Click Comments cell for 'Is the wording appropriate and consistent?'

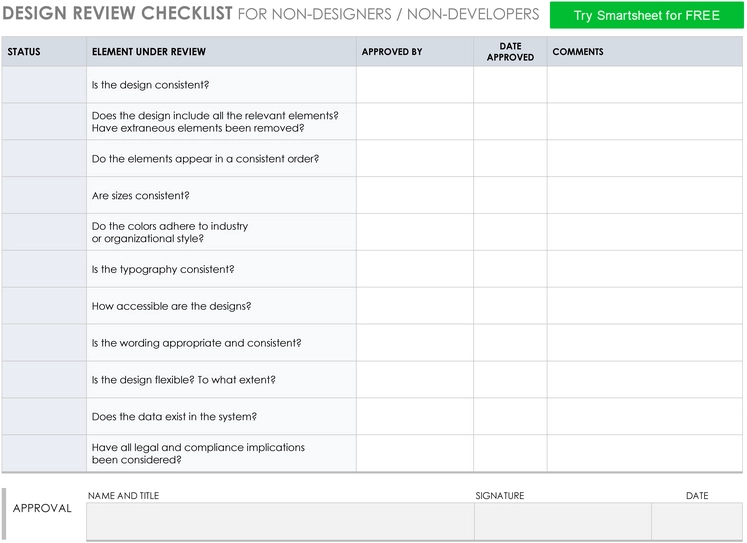coord(645,343)
